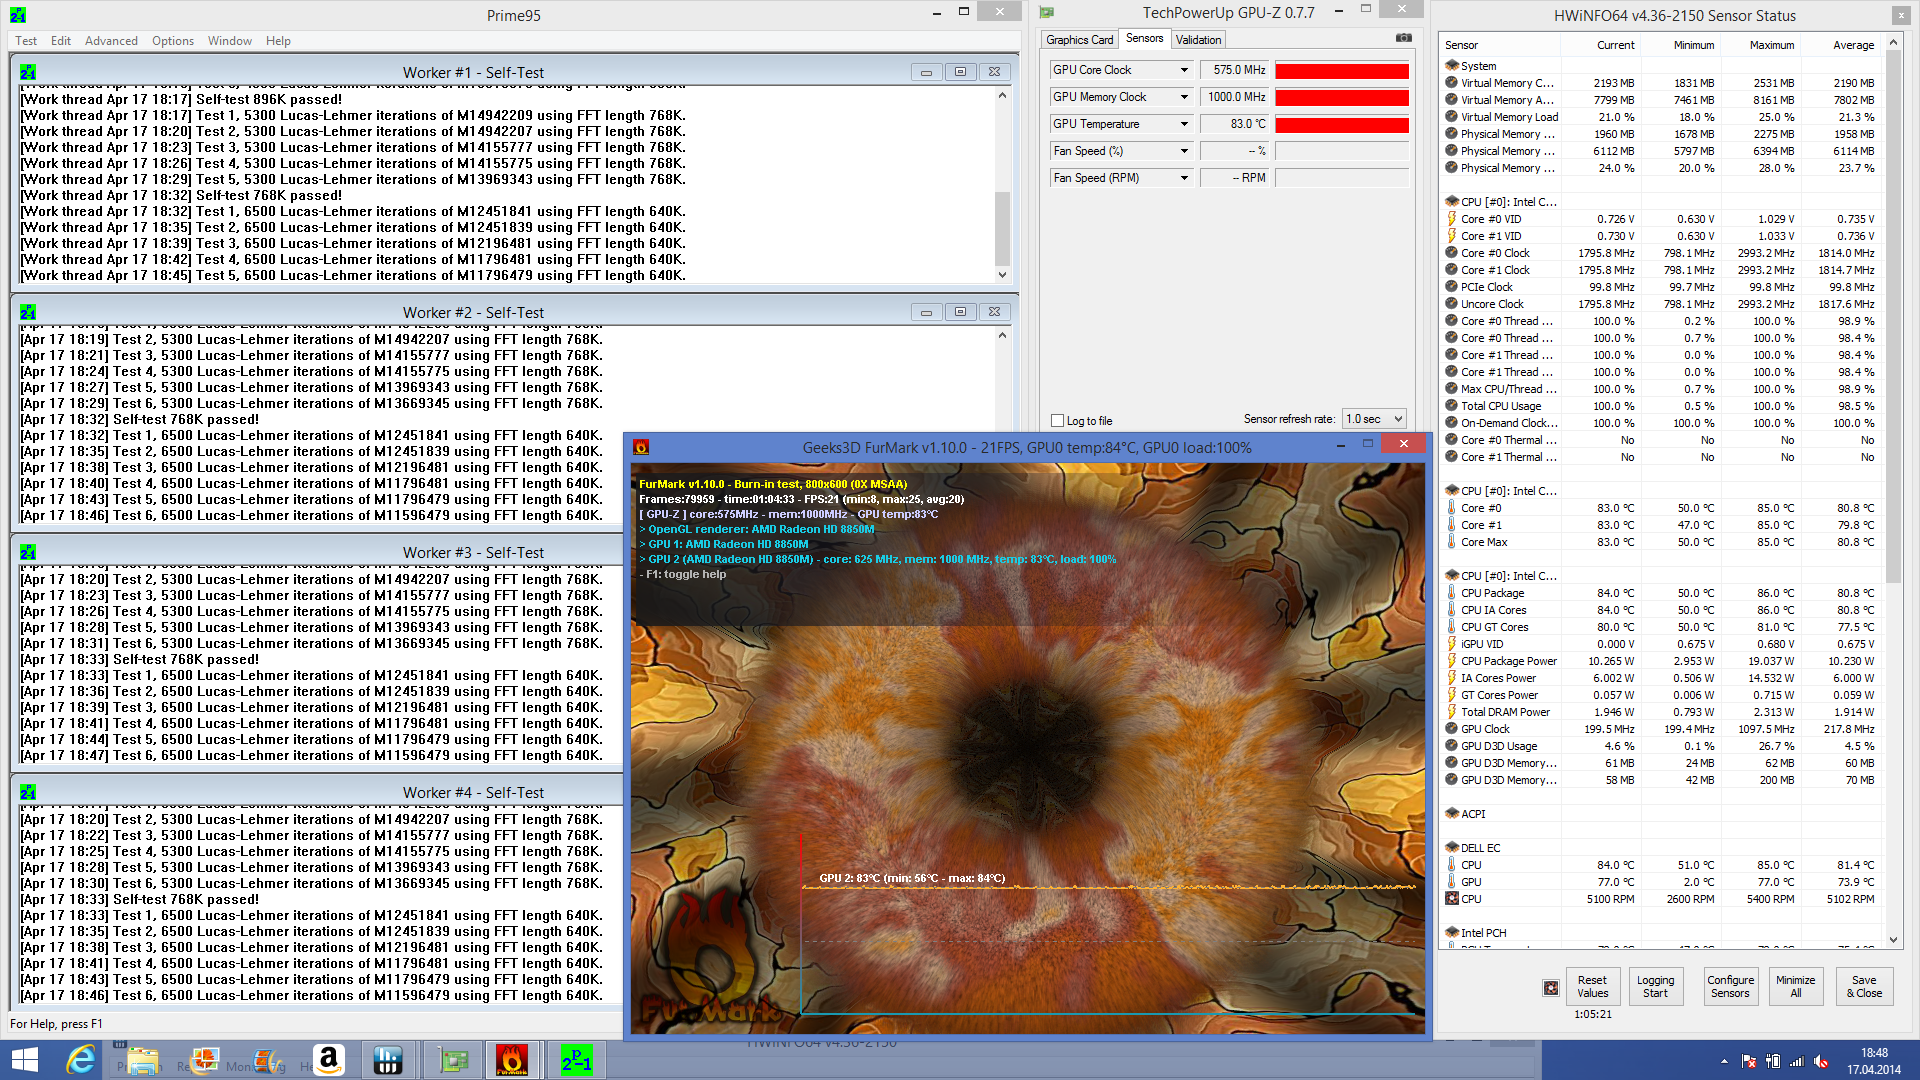Click the GPU-Z window title icon
The image size is (1920, 1080).
1047,12
